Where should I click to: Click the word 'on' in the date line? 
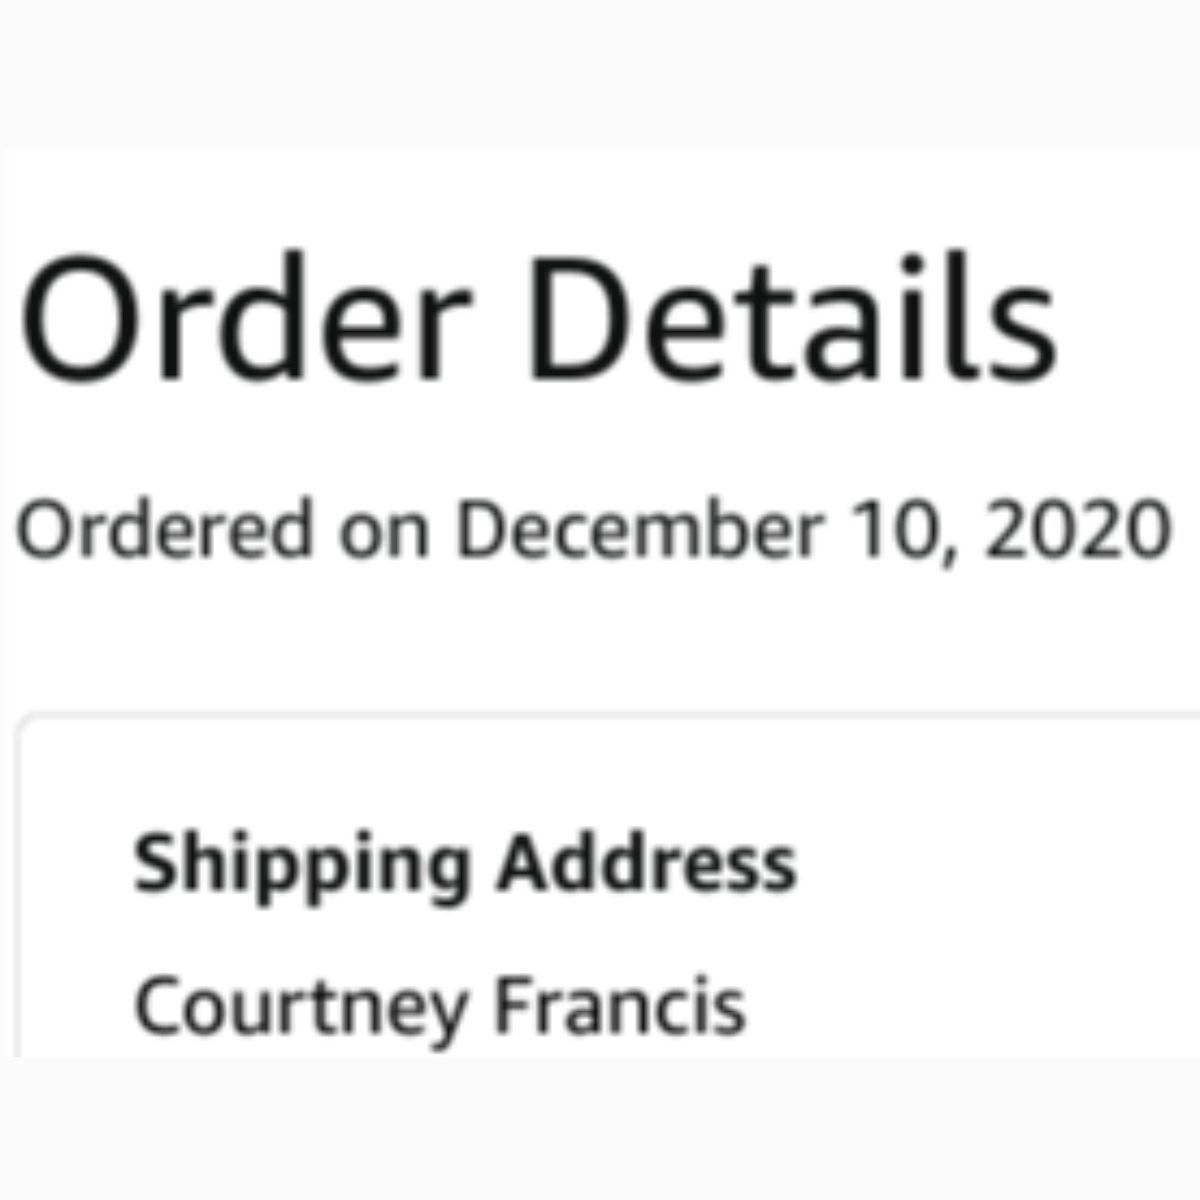384,532
